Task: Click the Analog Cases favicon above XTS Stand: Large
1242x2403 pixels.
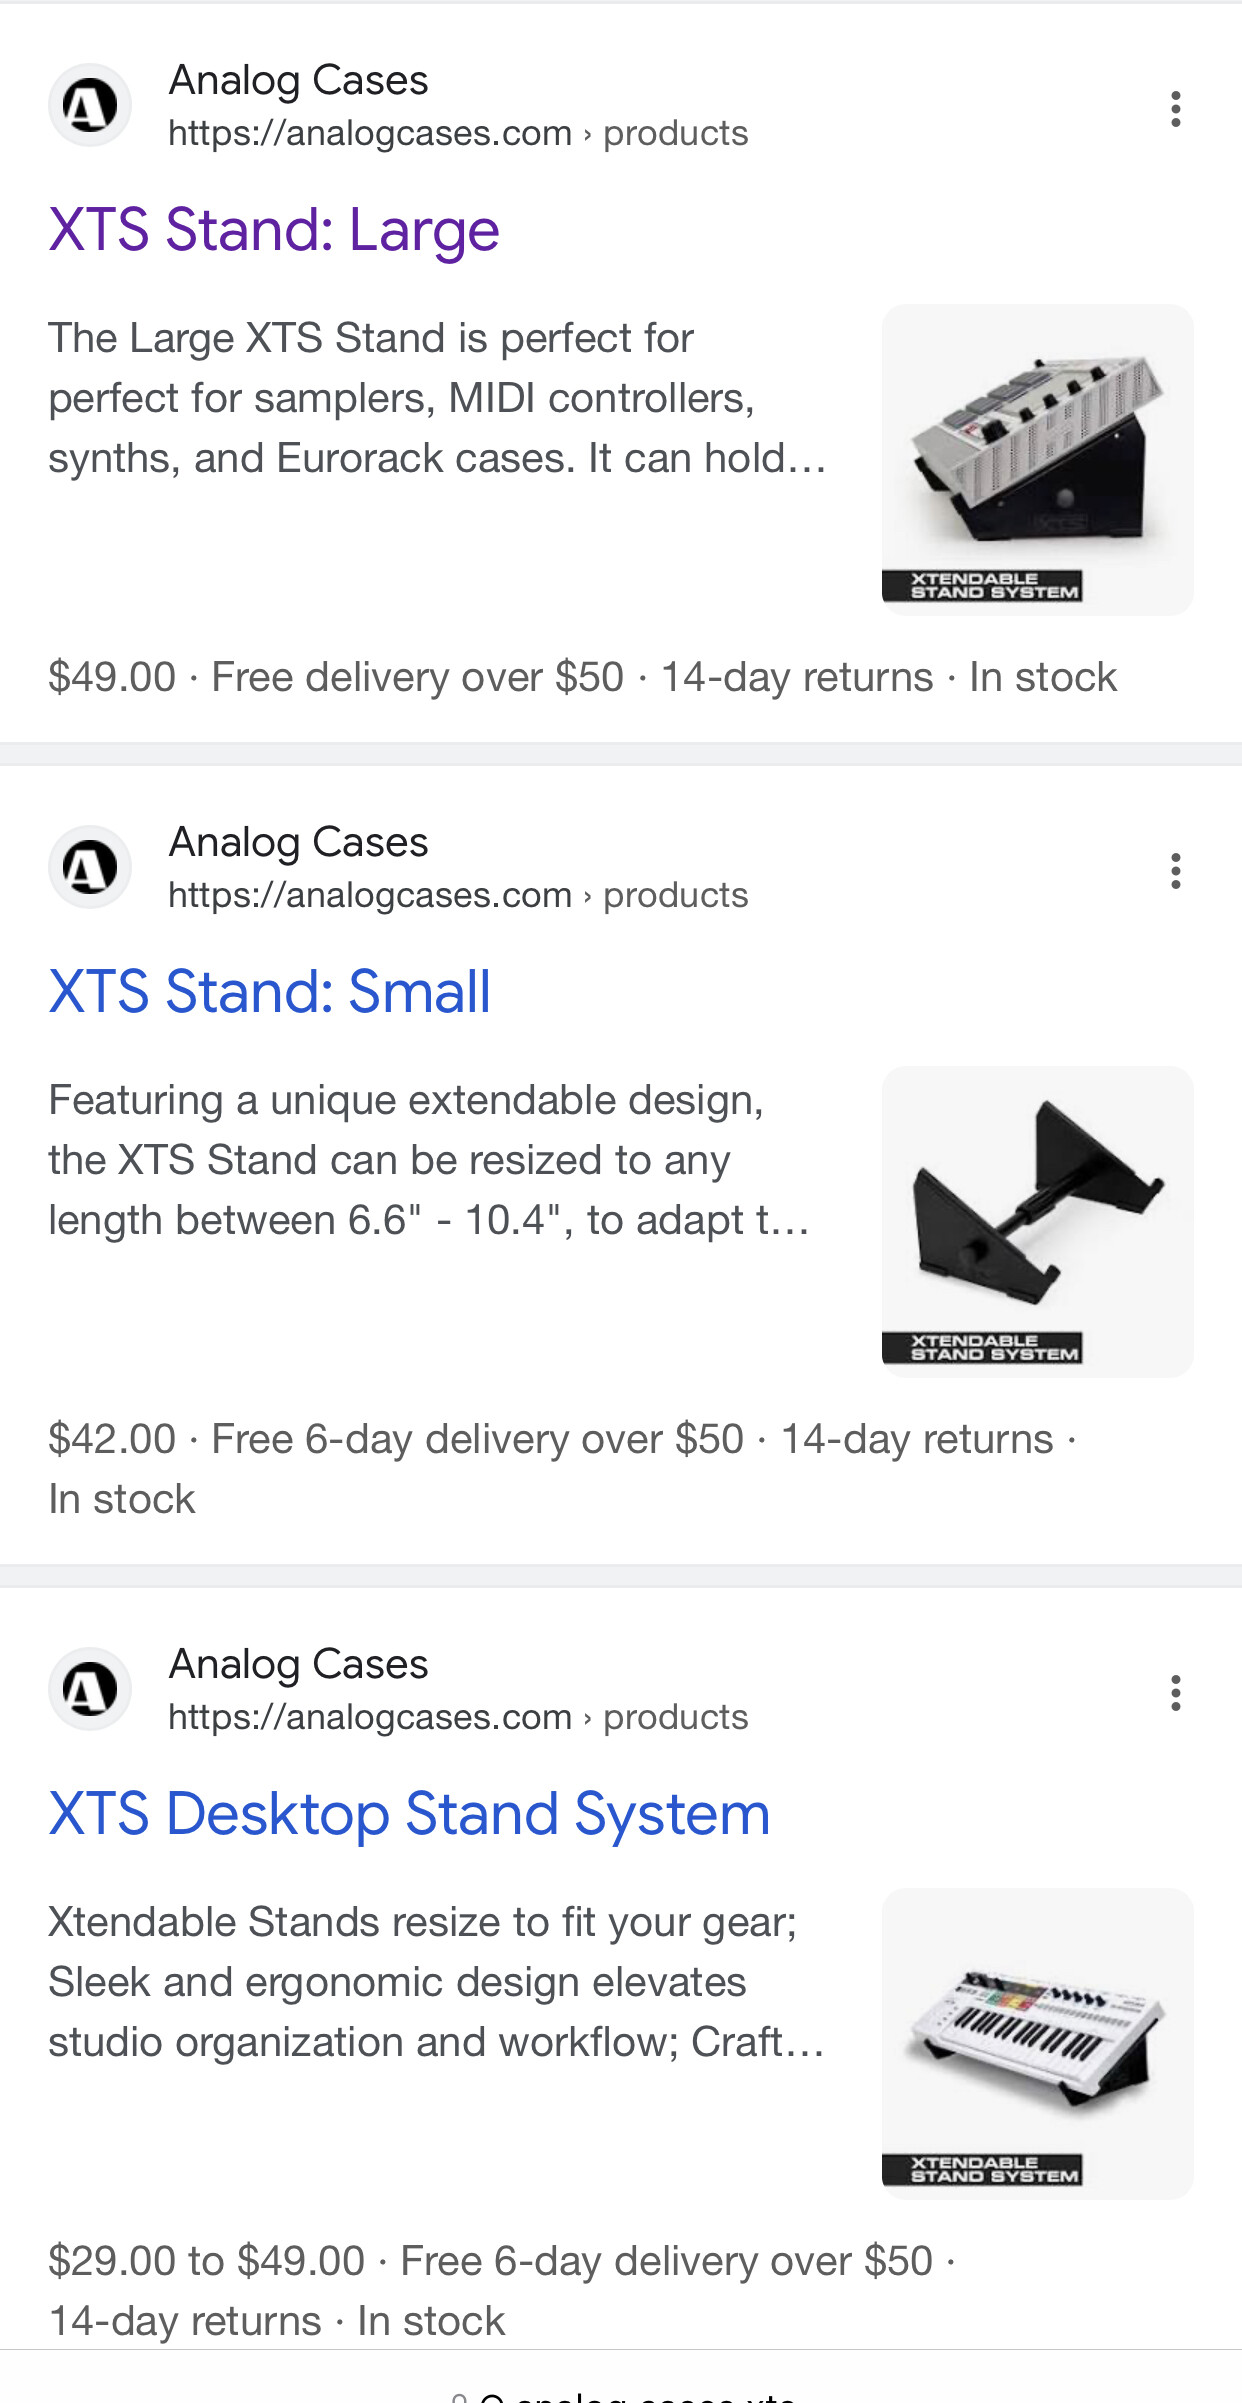Action: 90,105
